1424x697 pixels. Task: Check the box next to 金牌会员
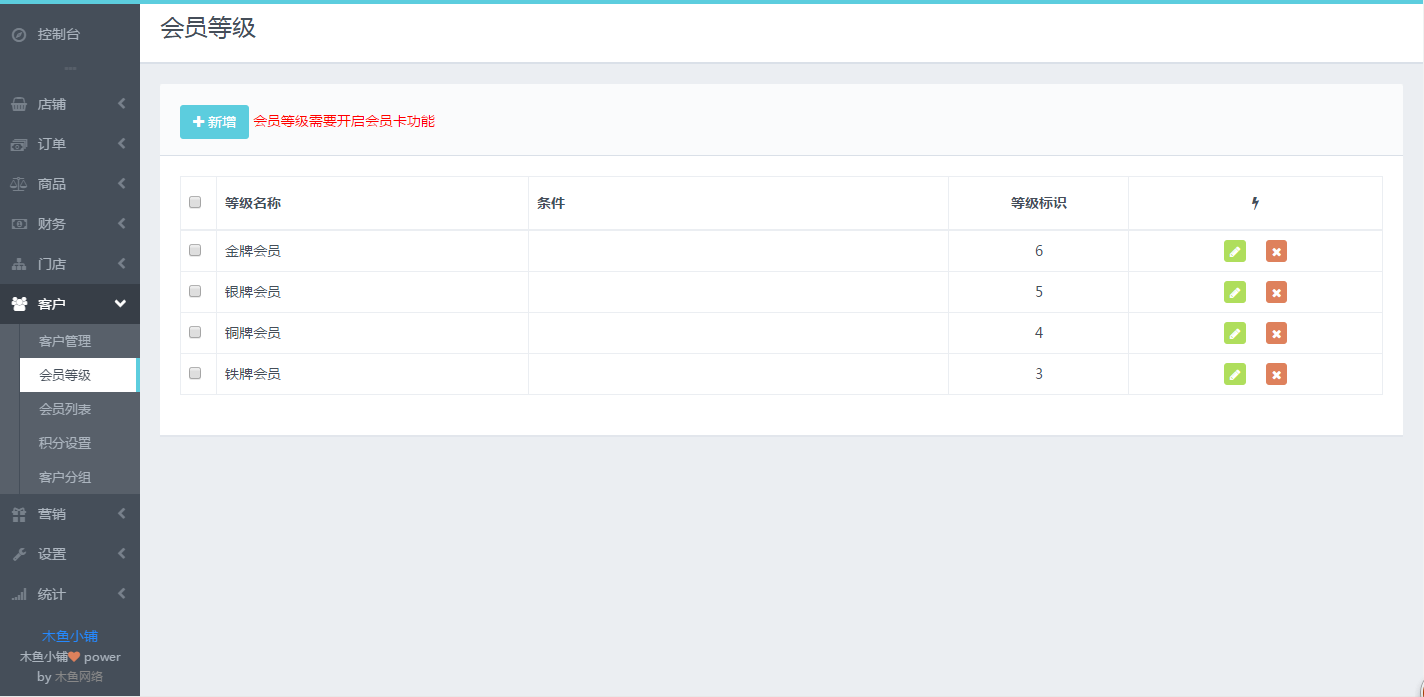pyautogui.click(x=195, y=250)
